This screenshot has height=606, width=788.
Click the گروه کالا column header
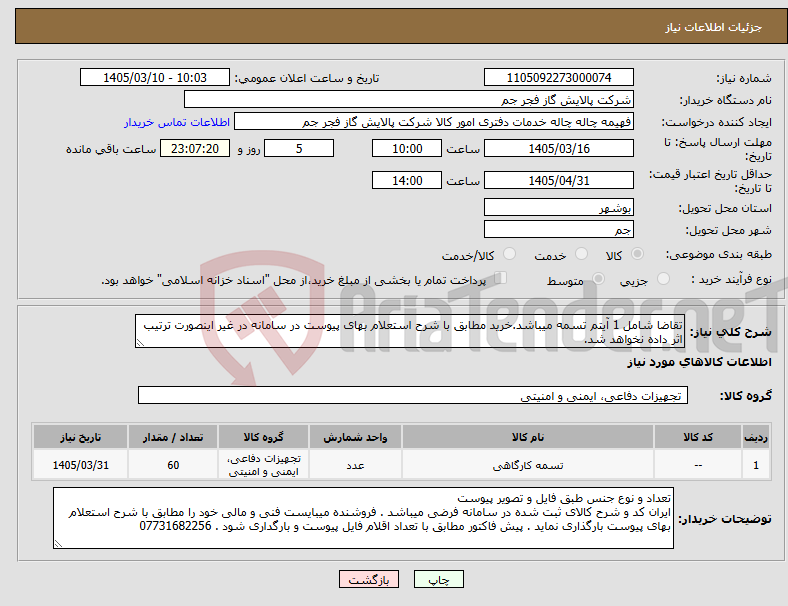point(263,437)
